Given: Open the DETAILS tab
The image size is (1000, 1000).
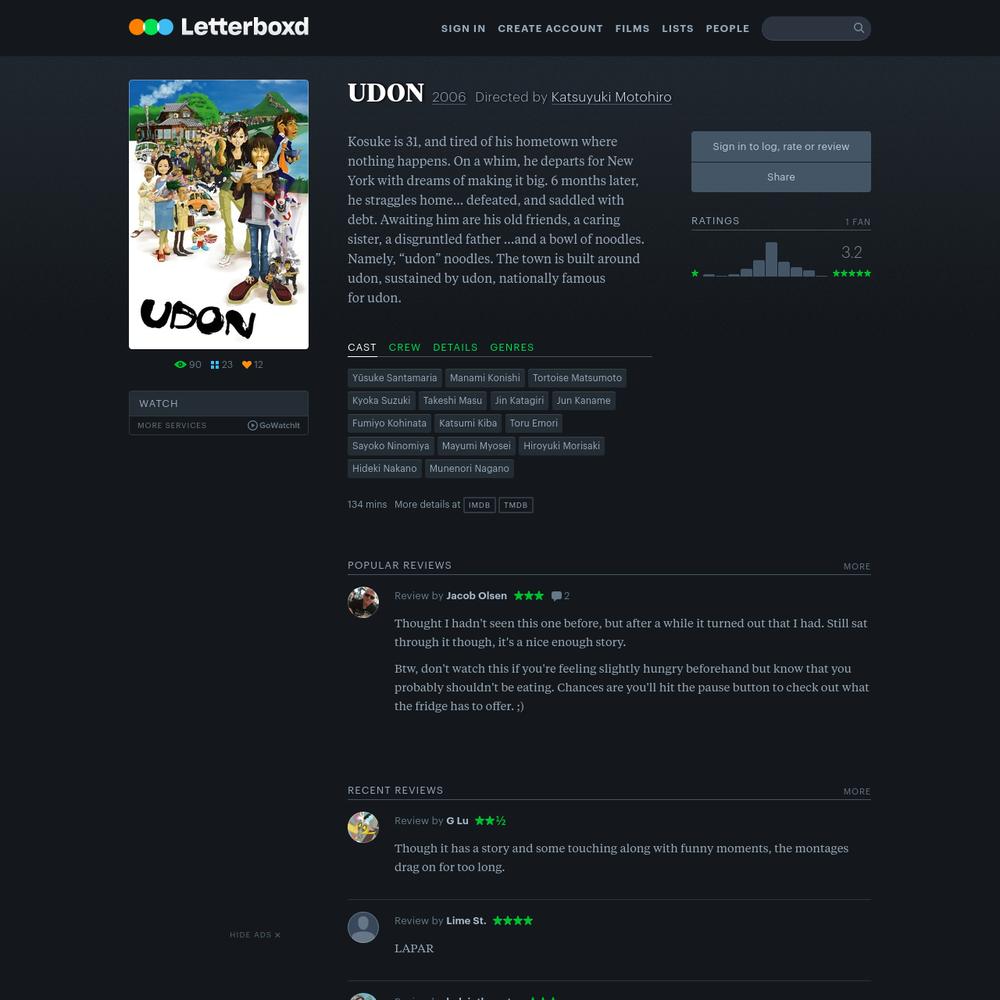Looking at the screenshot, I should tap(455, 348).
